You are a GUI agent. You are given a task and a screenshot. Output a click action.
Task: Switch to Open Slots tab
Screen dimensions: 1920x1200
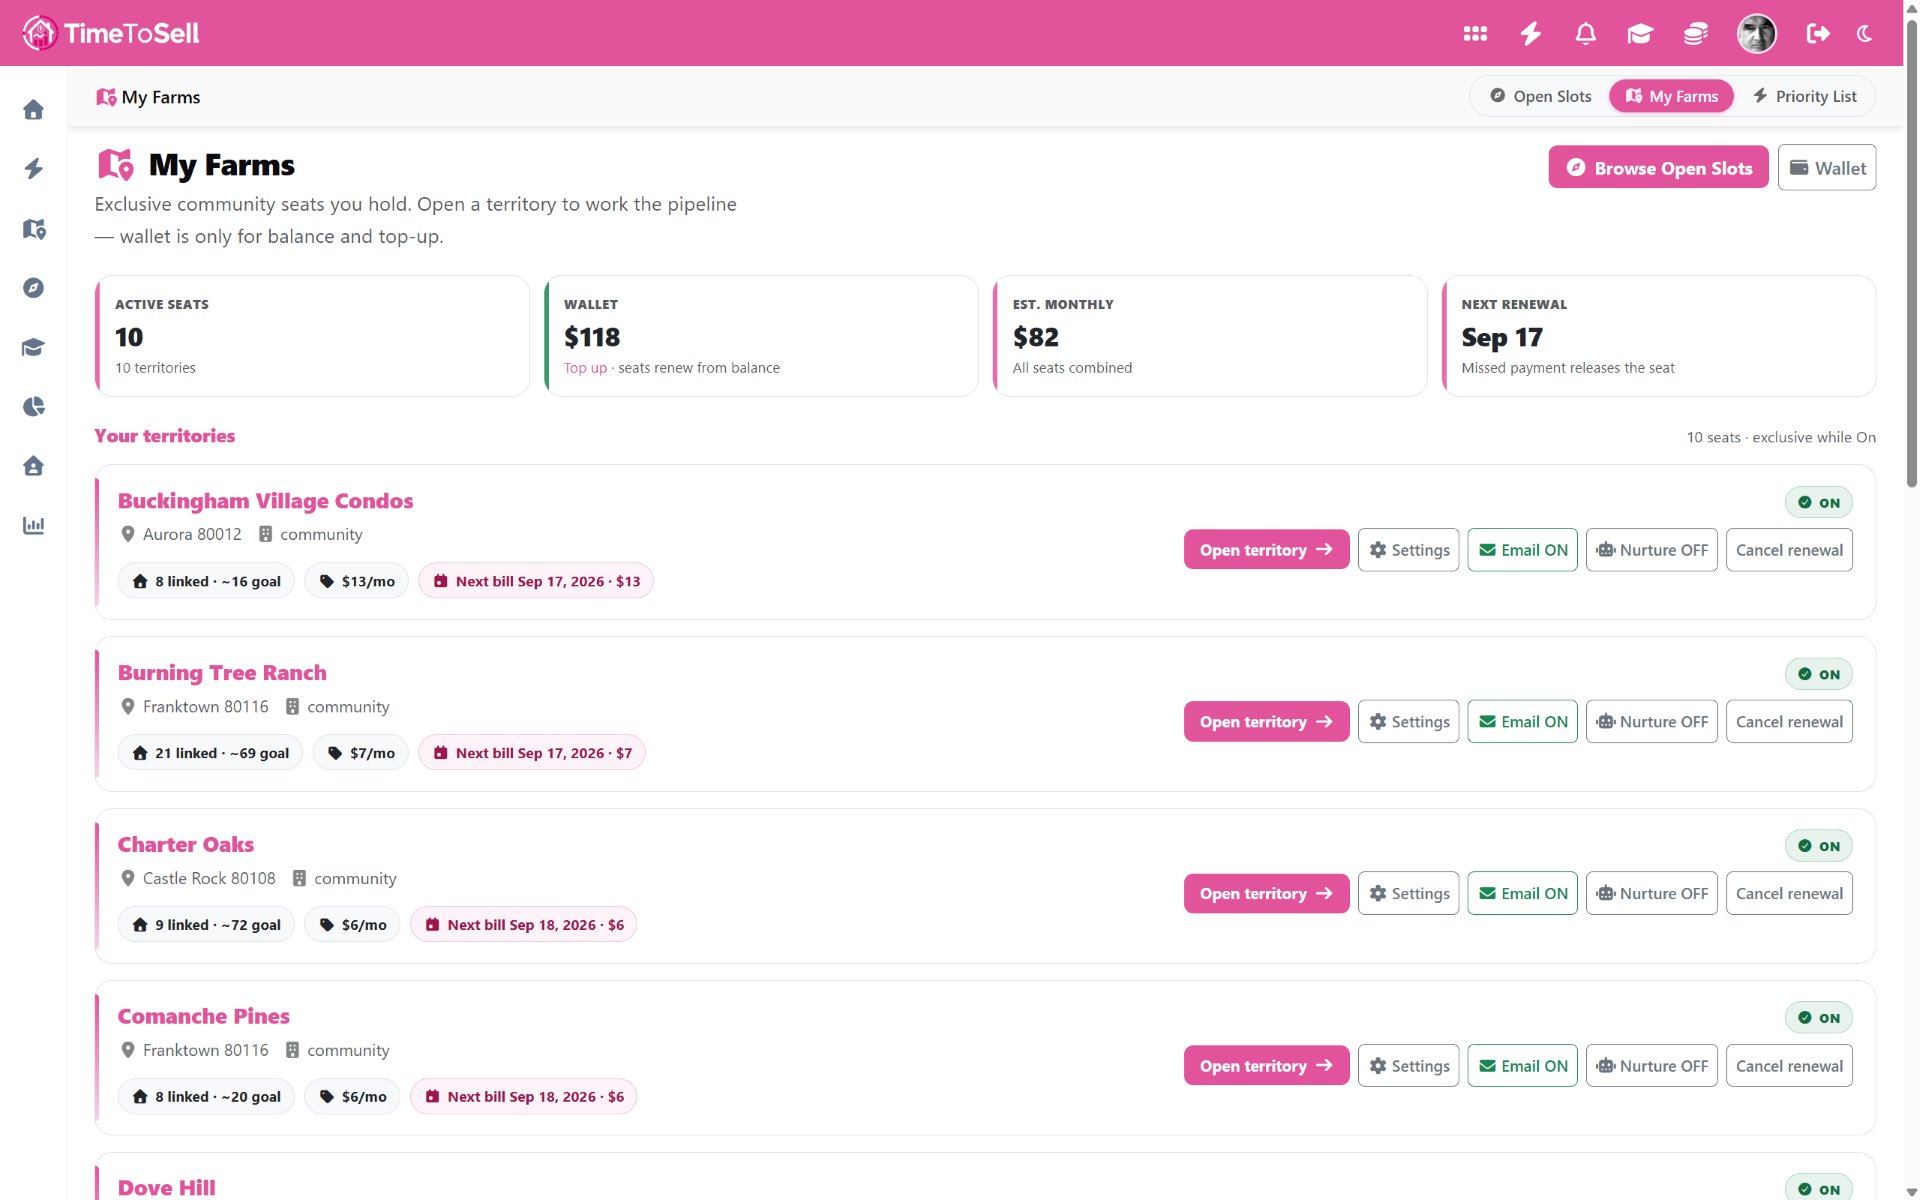(1540, 96)
